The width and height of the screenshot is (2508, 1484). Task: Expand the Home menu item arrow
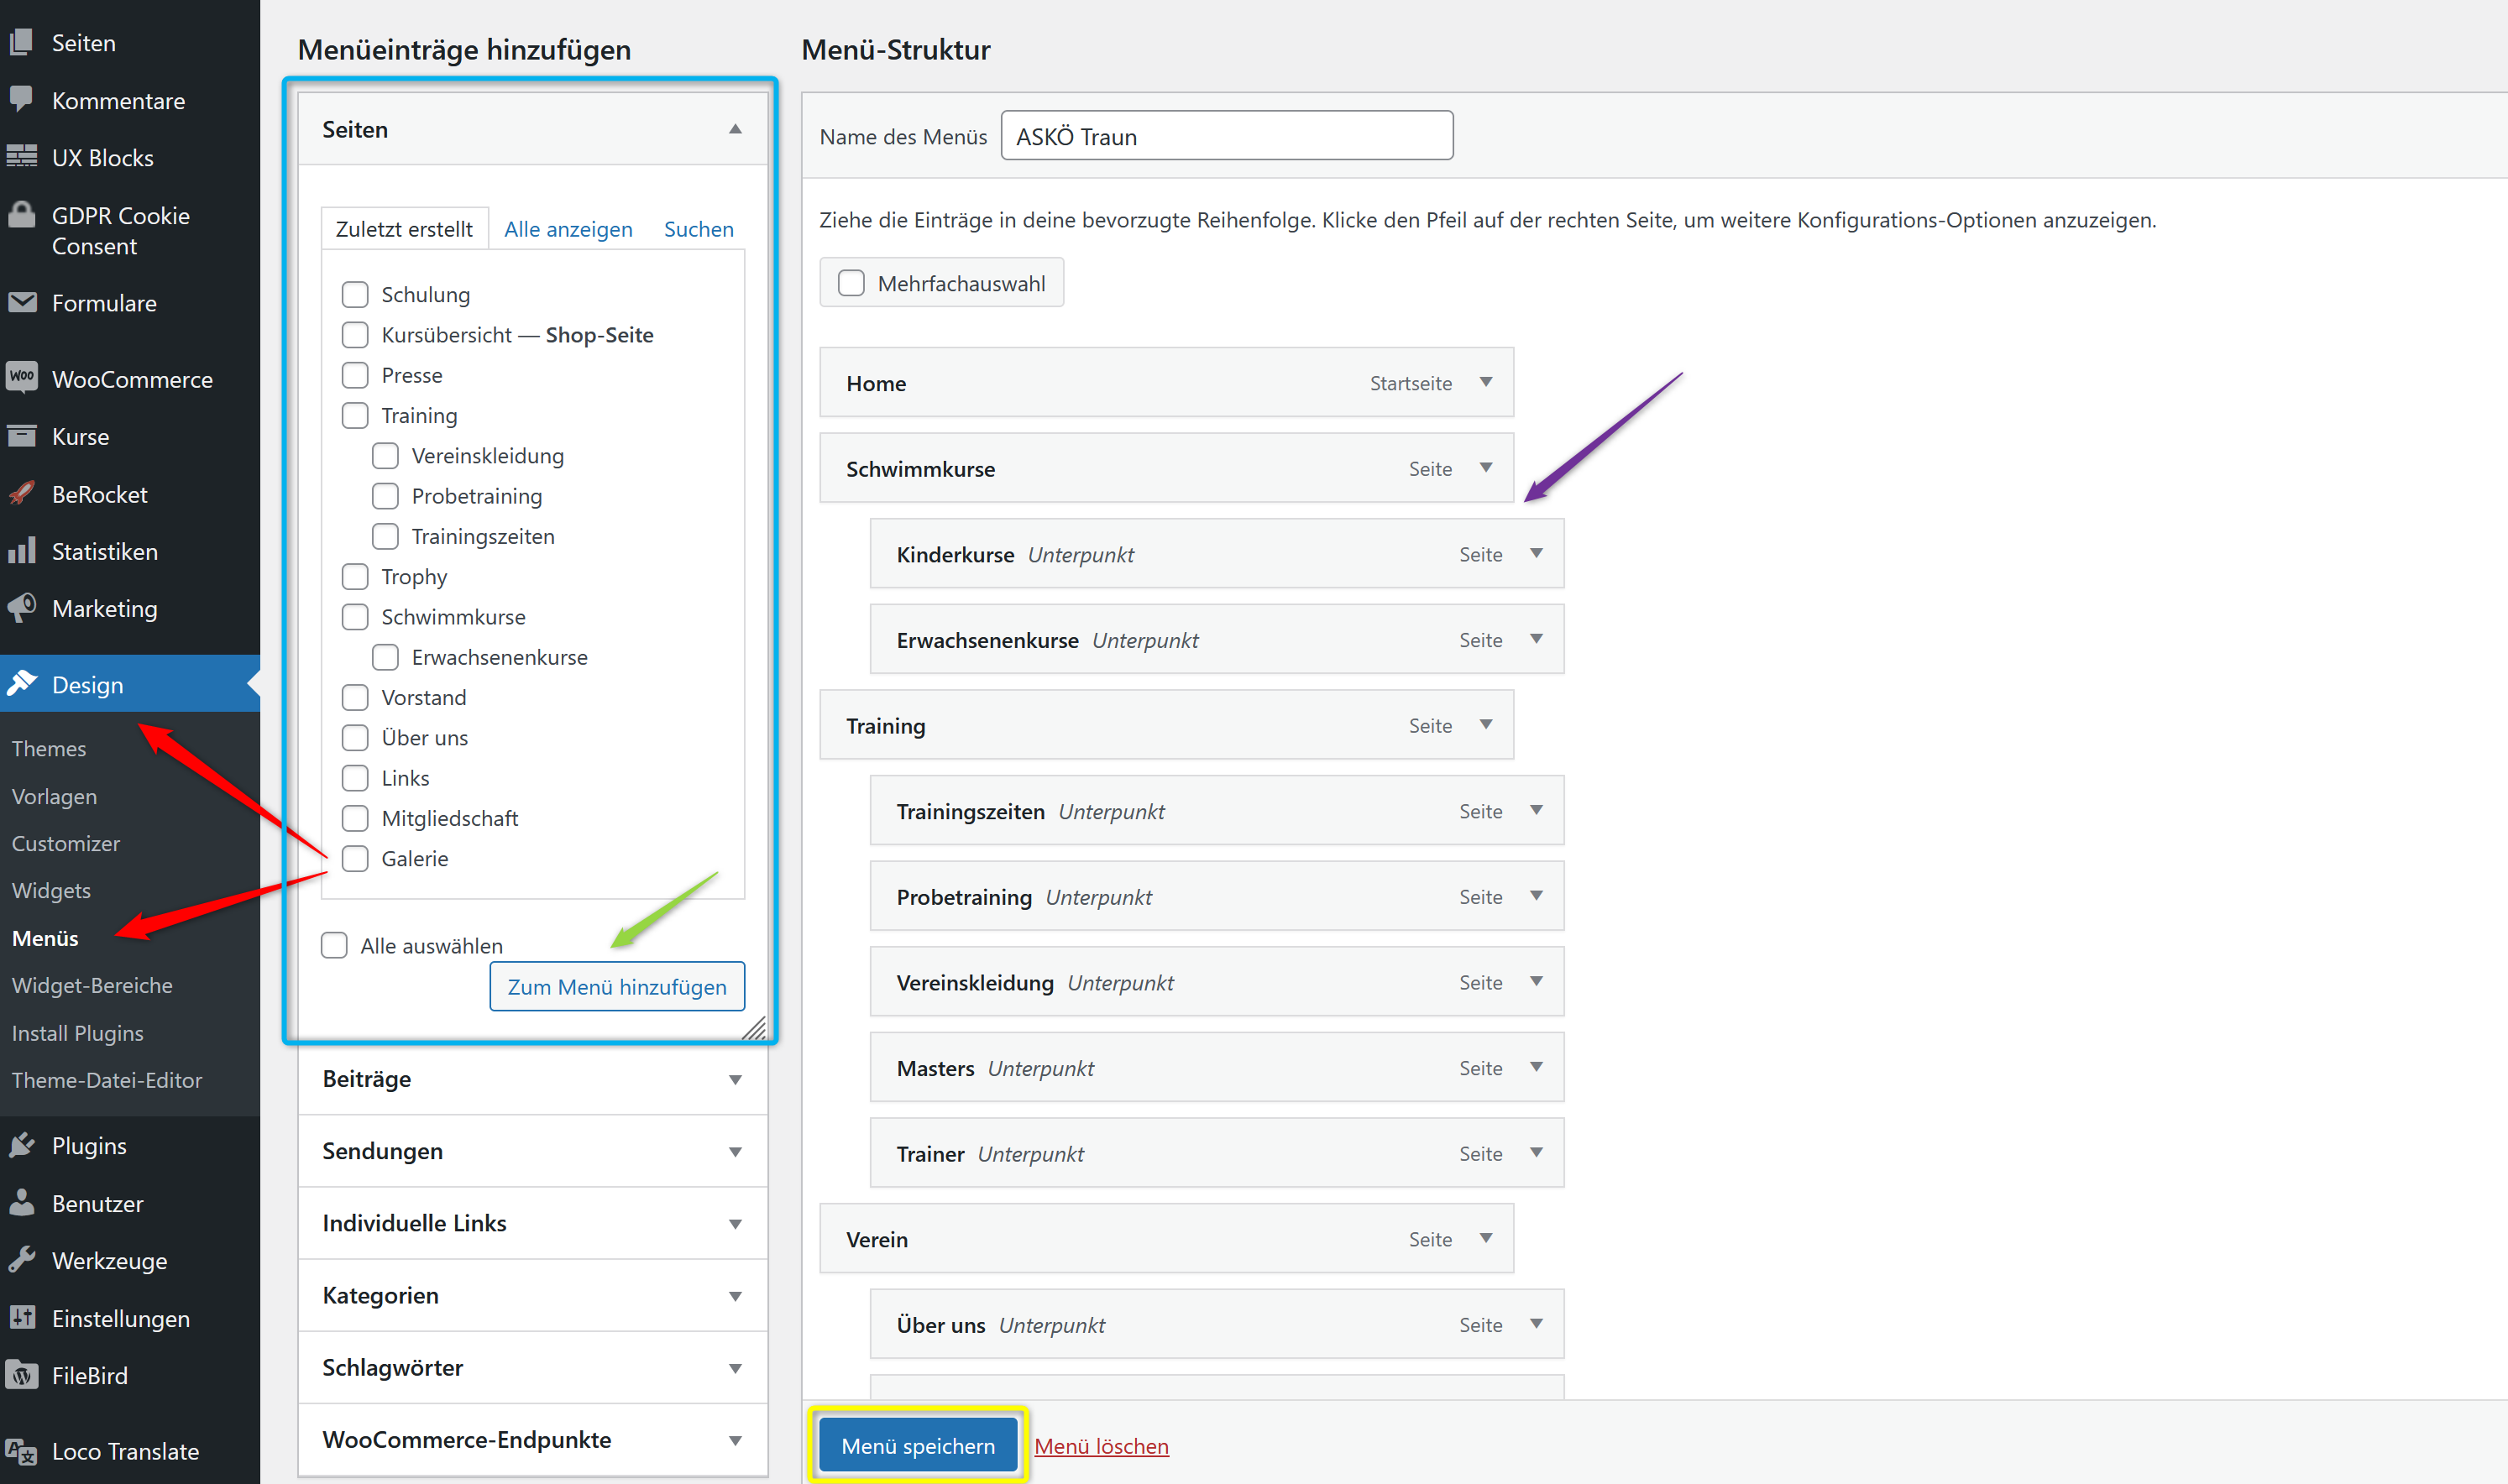(x=1486, y=382)
